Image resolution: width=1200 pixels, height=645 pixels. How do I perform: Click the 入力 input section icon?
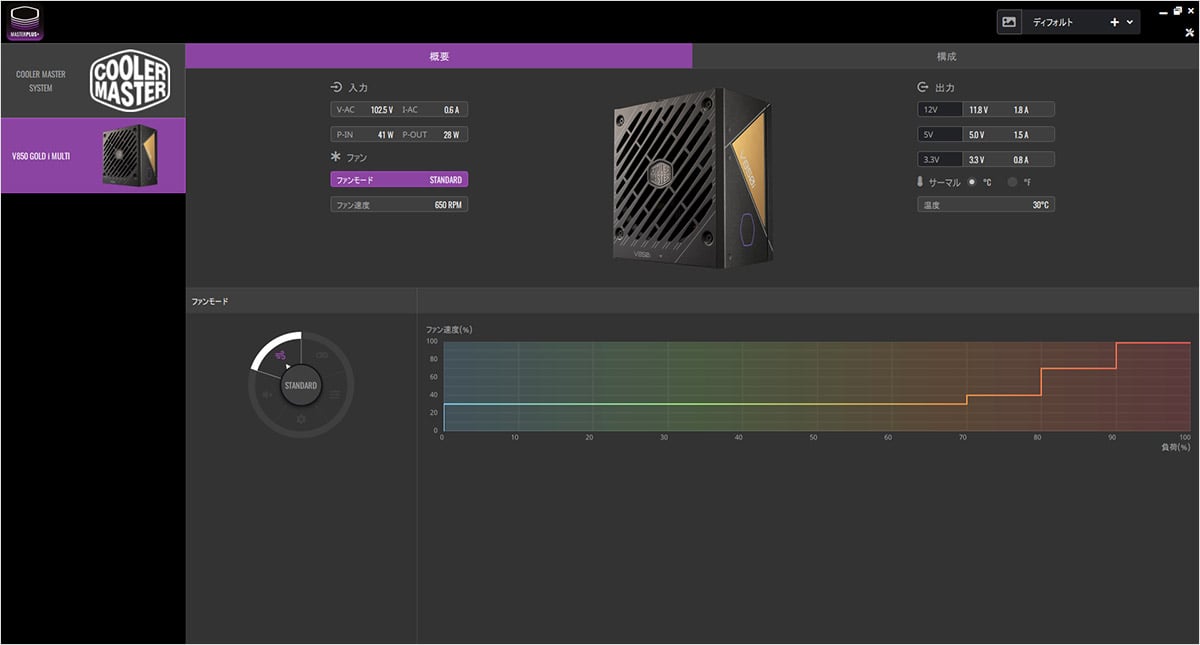click(336, 87)
